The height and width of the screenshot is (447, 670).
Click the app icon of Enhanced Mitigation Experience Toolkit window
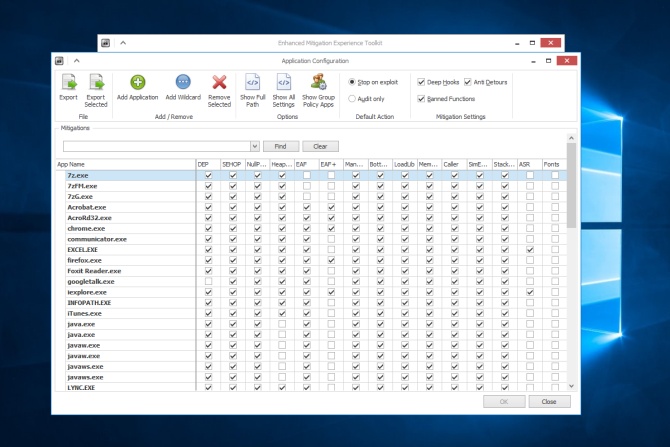click(x=106, y=43)
